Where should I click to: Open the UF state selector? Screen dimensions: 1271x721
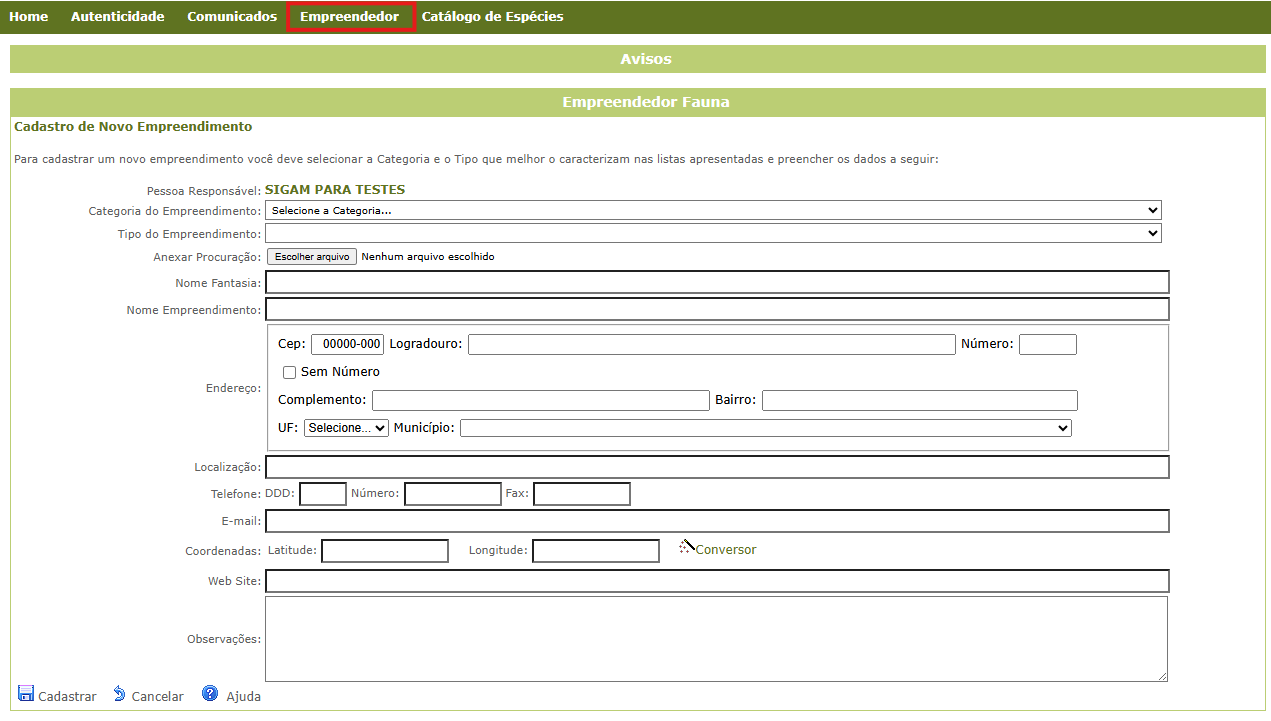pyautogui.click(x=346, y=428)
